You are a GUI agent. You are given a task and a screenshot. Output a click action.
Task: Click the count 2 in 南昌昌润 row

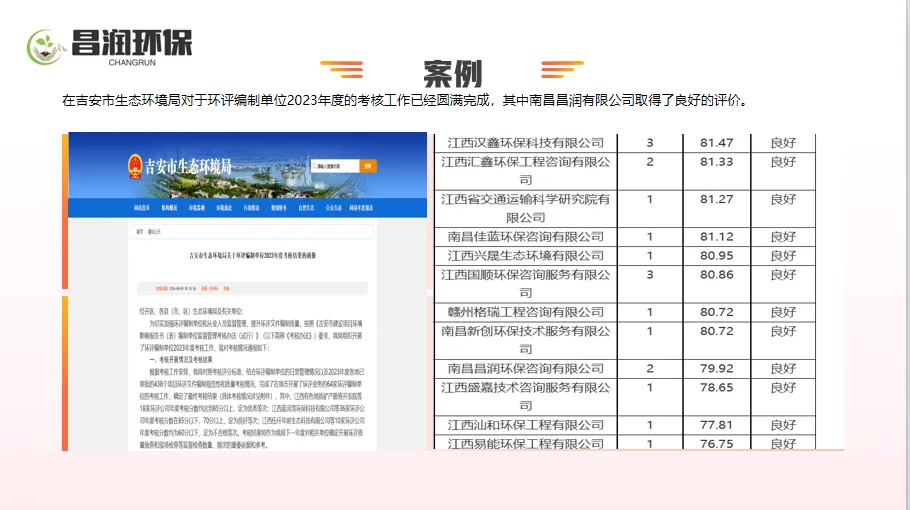tap(650, 368)
